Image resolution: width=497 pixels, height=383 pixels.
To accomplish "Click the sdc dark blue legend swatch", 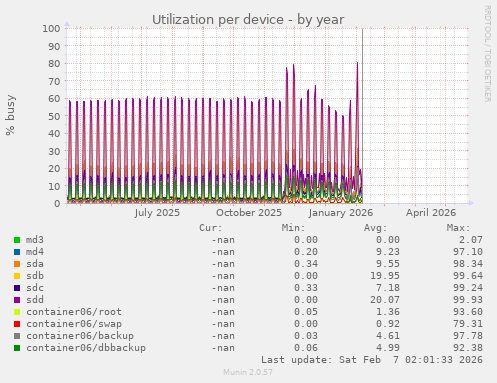I will tap(17, 288).
